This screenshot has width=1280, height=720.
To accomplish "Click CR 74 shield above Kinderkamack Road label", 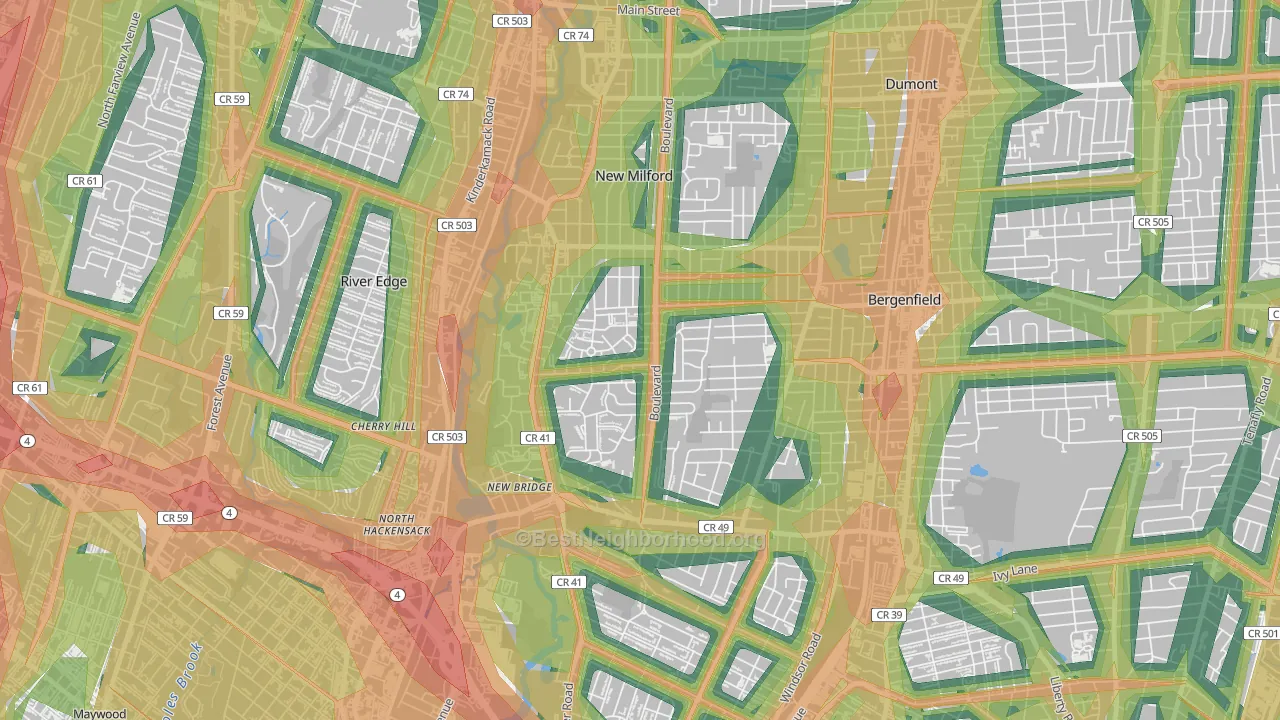I will tap(456, 95).
